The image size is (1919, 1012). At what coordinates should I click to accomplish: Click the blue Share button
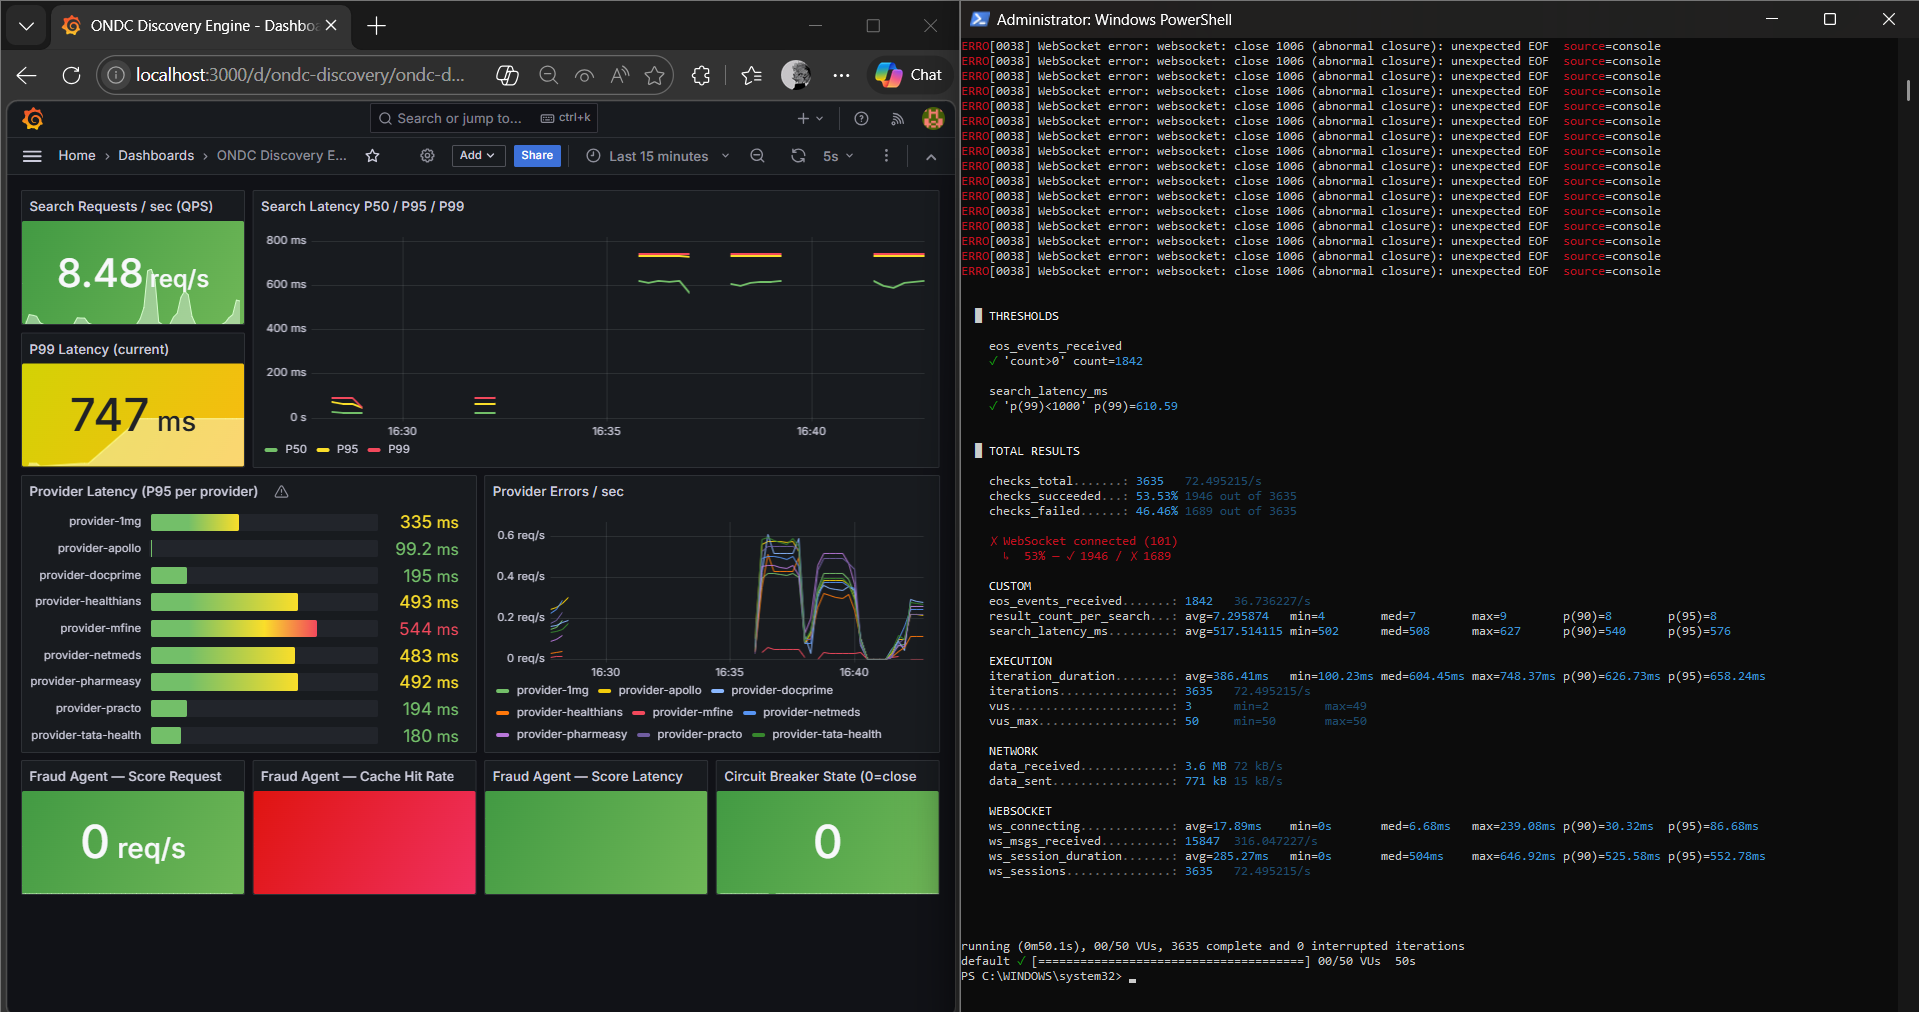(537, 155)
